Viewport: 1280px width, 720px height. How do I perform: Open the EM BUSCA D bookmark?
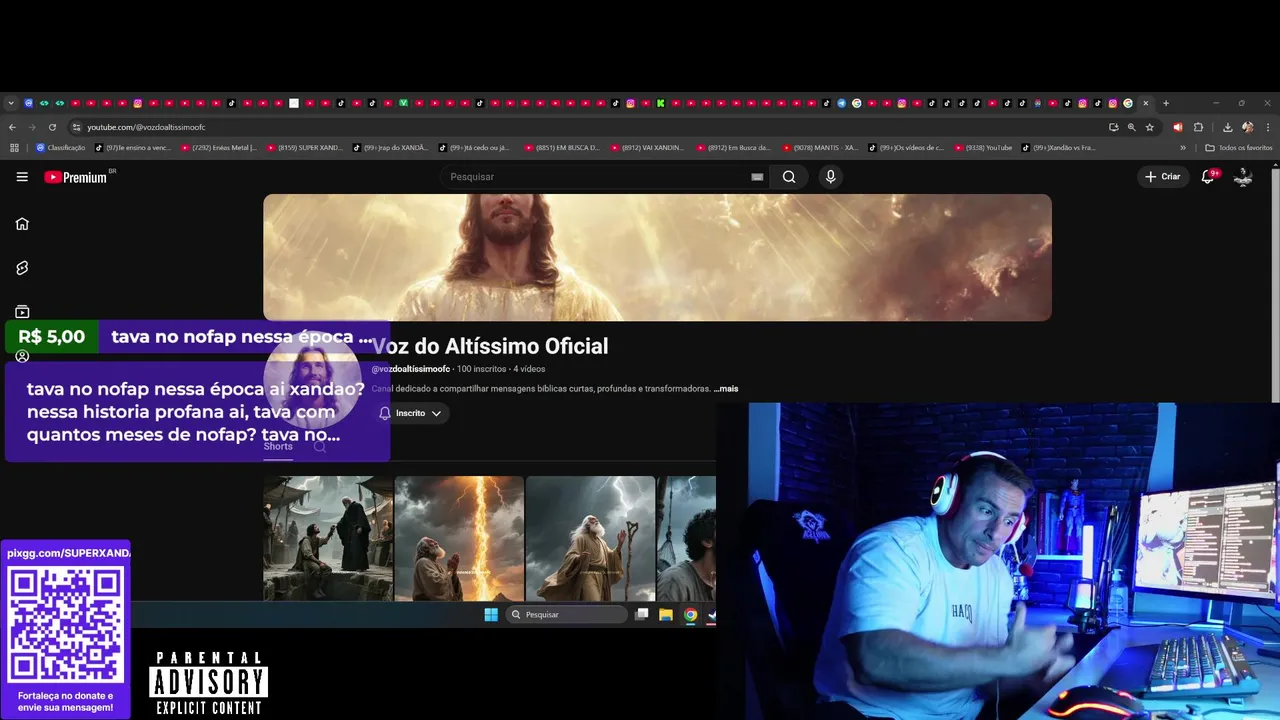click(x=562, y=148)
